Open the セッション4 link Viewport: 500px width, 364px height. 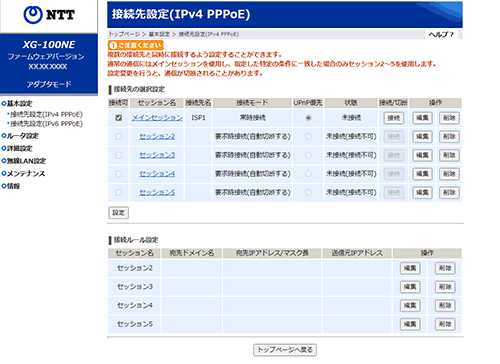(157, 174)
